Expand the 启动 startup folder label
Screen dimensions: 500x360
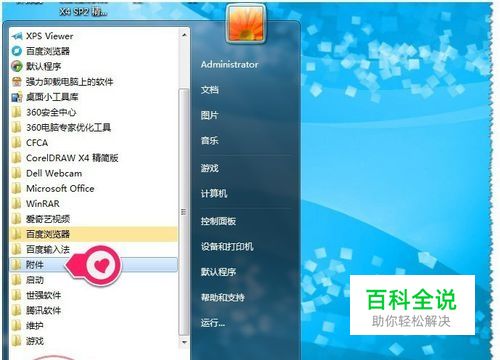click(35, 280)
